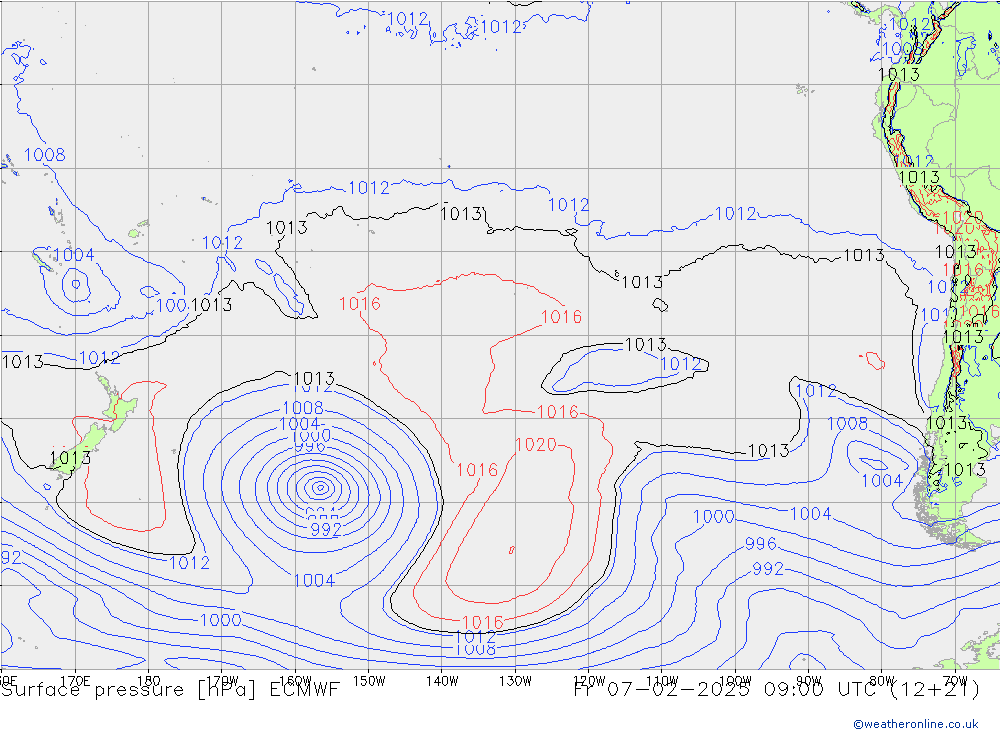The height and width of the screenshot is (733, 1000).
Task: Select the 140W longitude label
Action: click(442, 681)
